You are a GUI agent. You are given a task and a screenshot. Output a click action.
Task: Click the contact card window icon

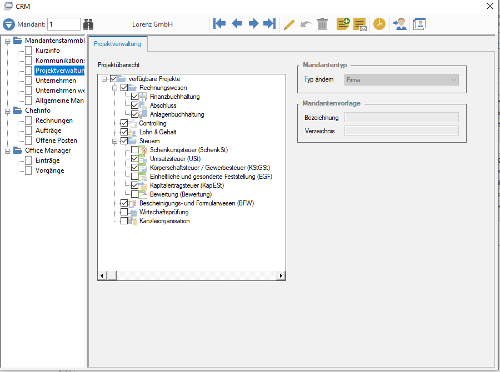[419, 24]
